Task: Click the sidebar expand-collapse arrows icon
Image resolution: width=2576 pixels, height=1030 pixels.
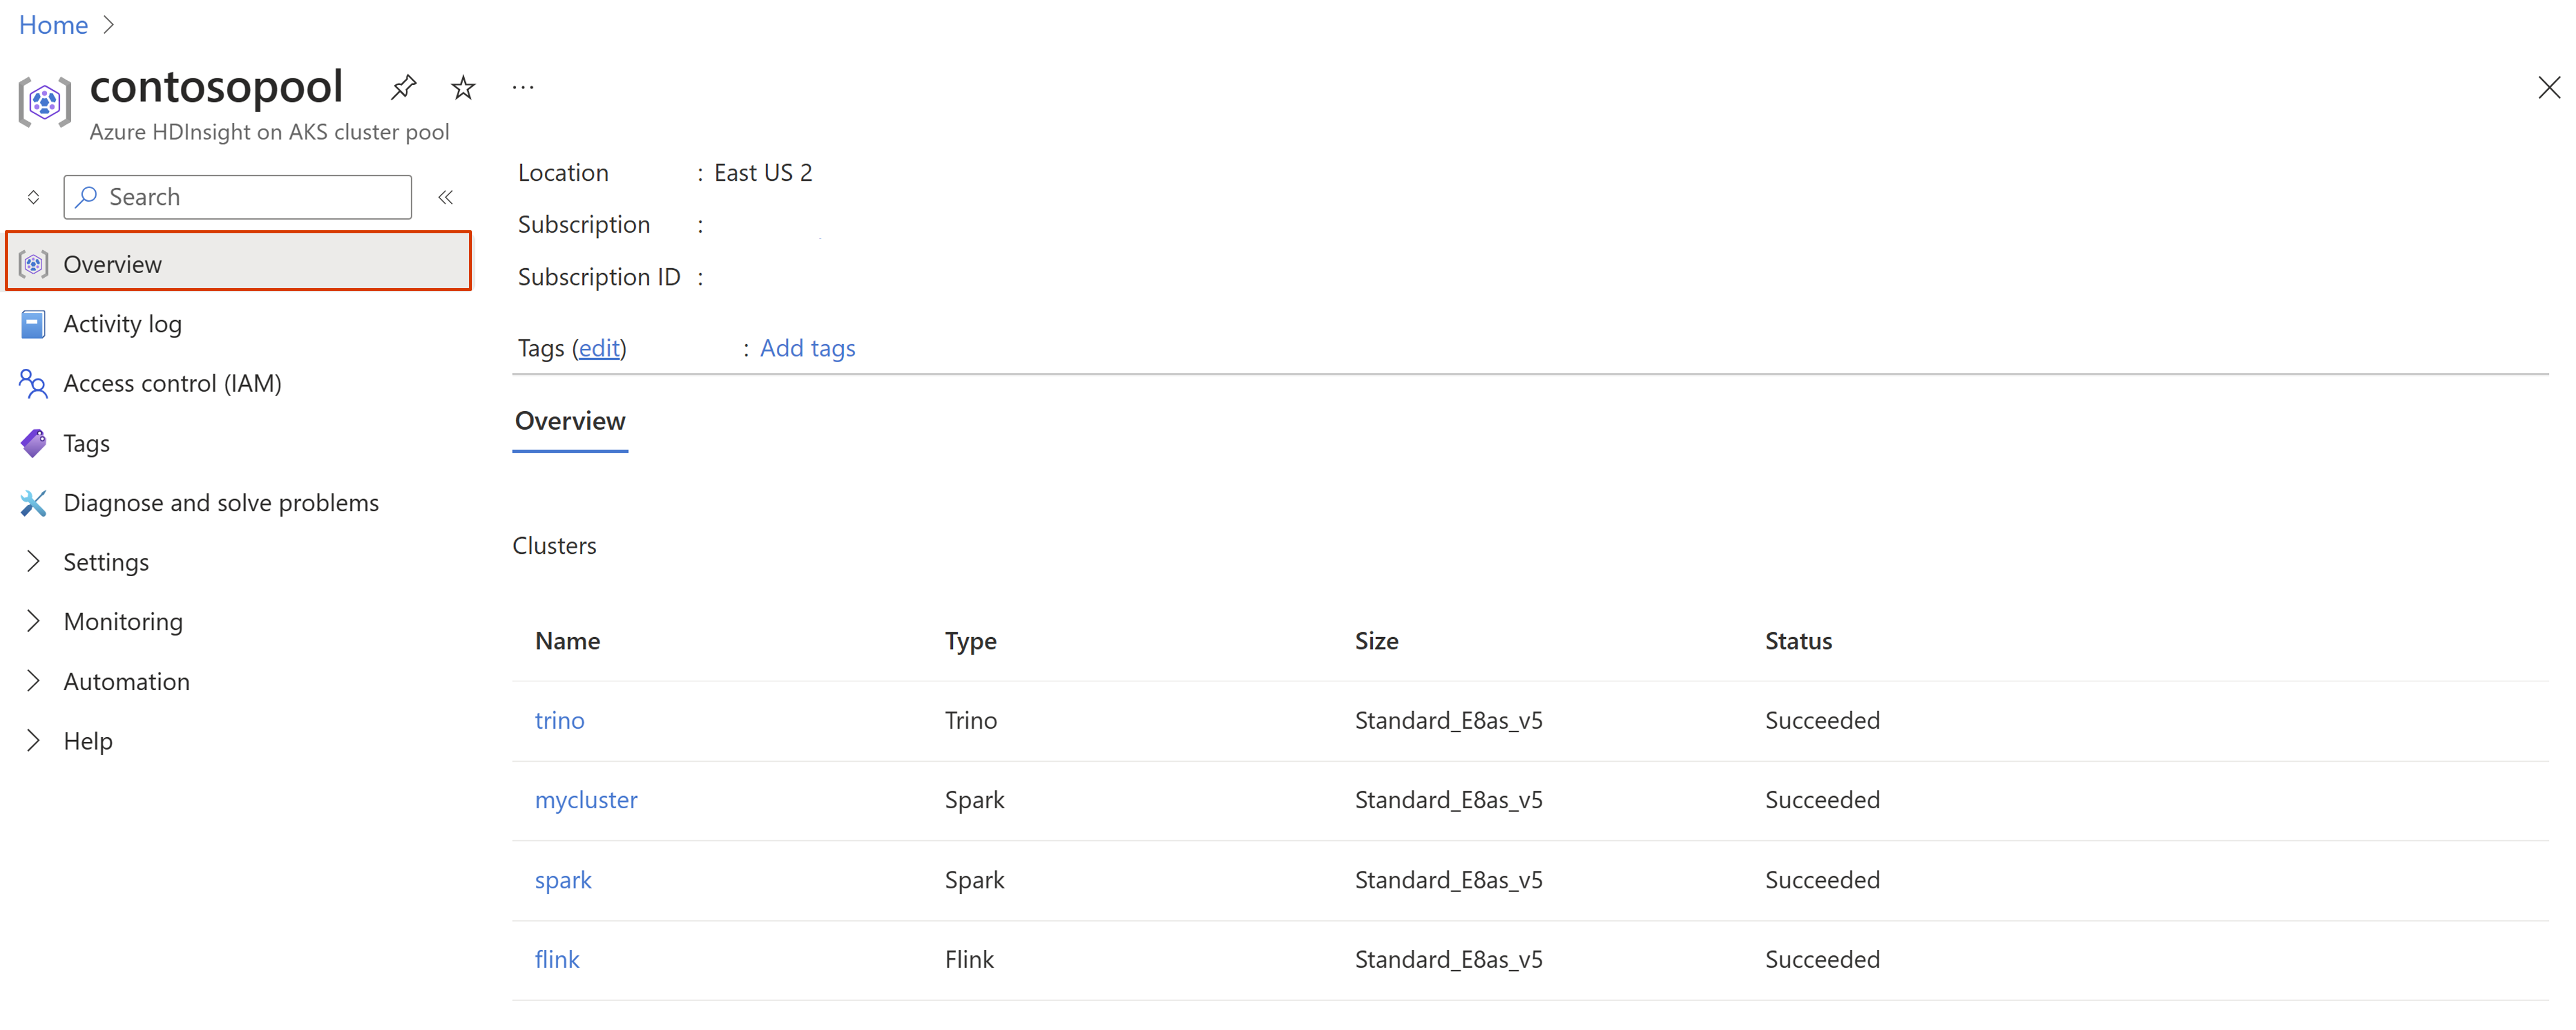Action: (33, 197)
